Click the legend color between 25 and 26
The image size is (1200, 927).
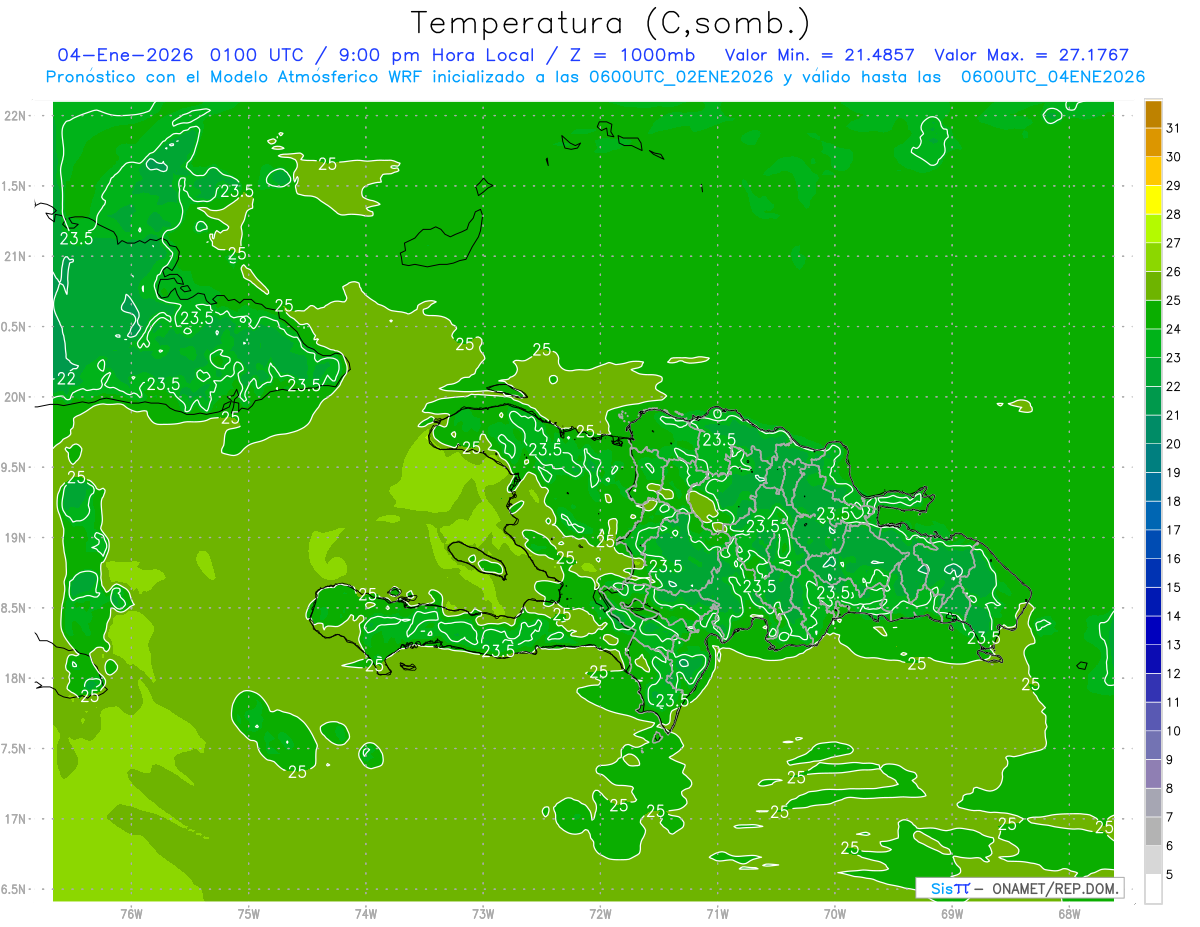1153,286
